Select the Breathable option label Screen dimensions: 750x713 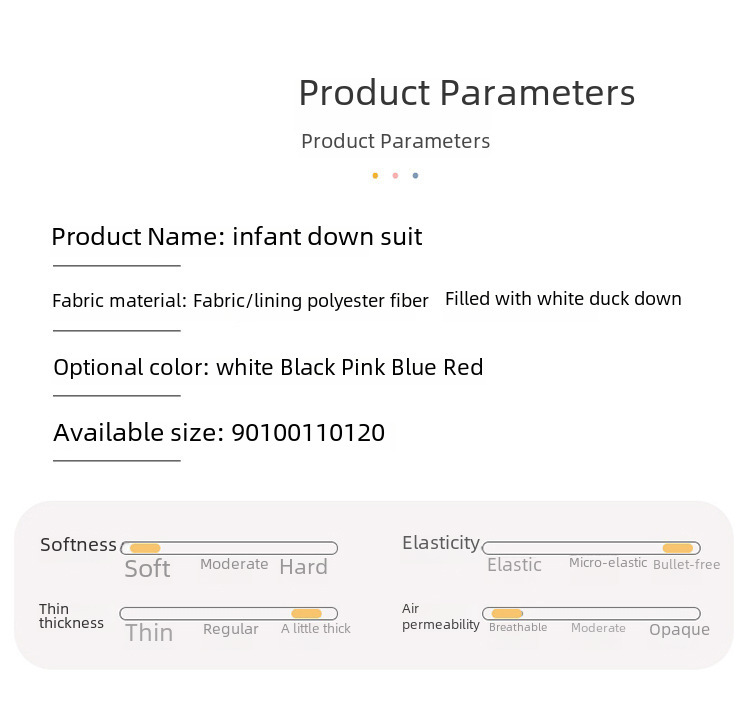pos(518,628)
